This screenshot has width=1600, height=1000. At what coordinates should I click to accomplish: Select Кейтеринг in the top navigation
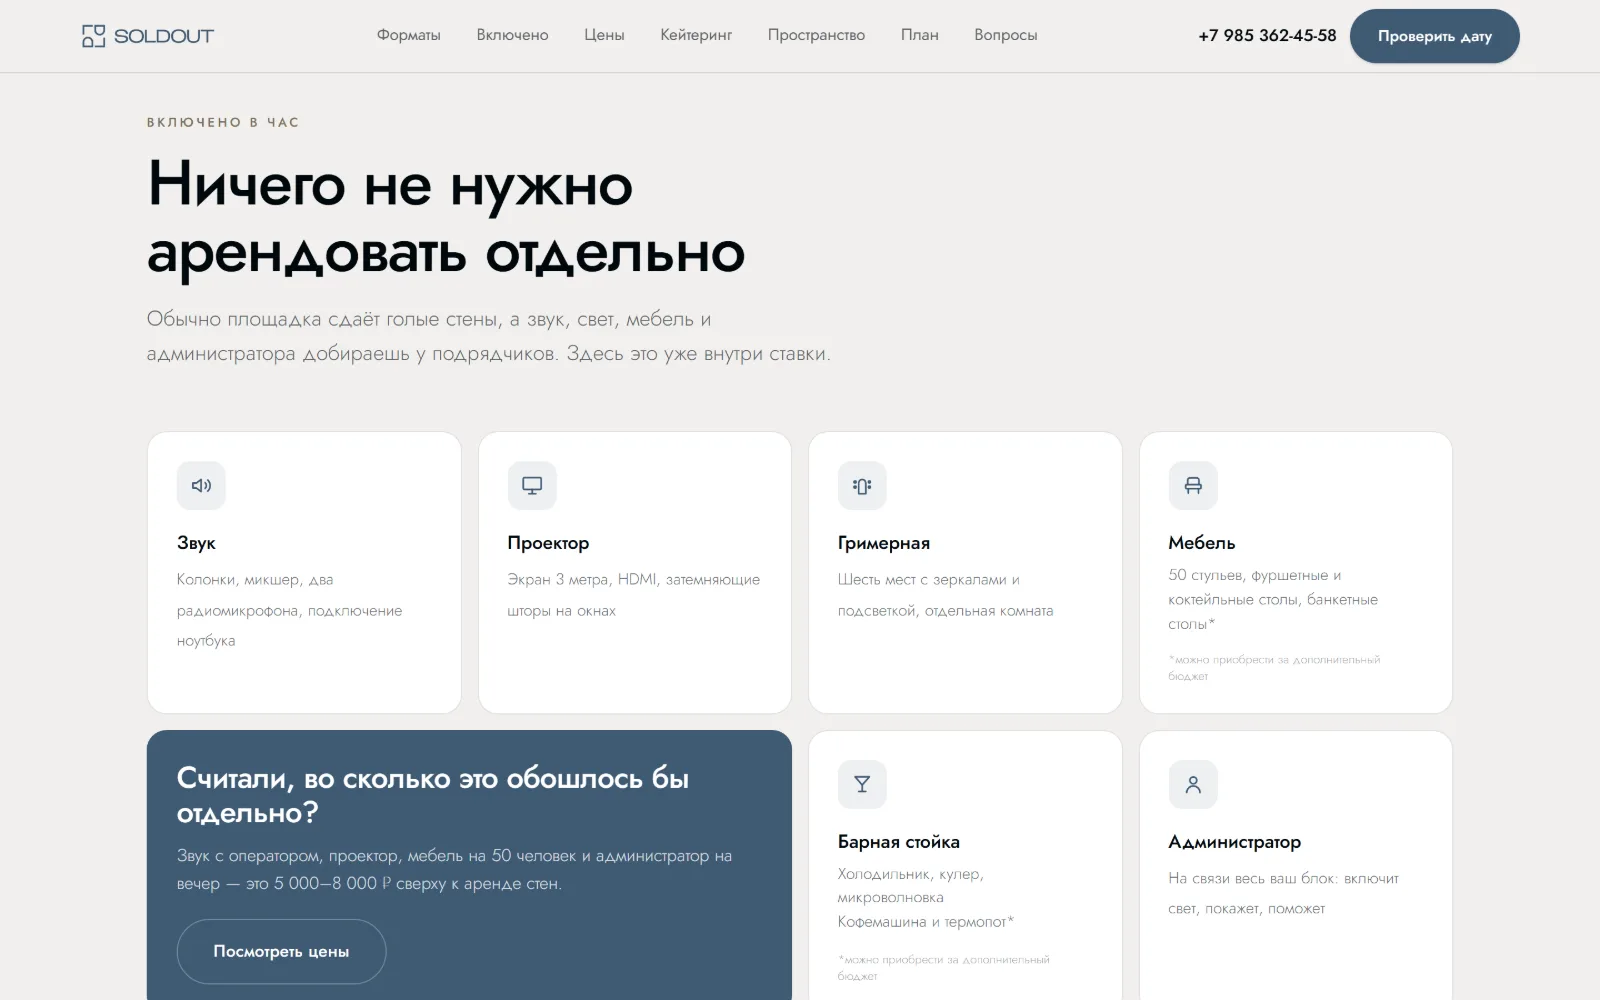tap(696, 35)
